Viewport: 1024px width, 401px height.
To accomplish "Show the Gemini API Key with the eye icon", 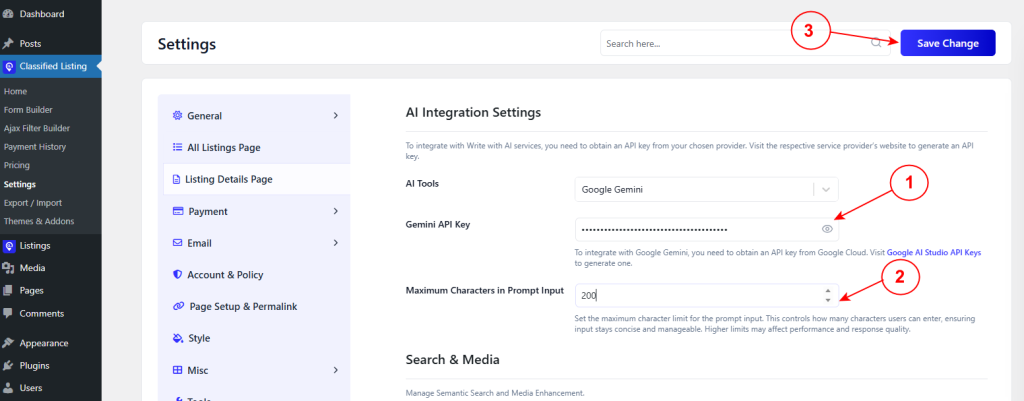I will pos(827,229).
